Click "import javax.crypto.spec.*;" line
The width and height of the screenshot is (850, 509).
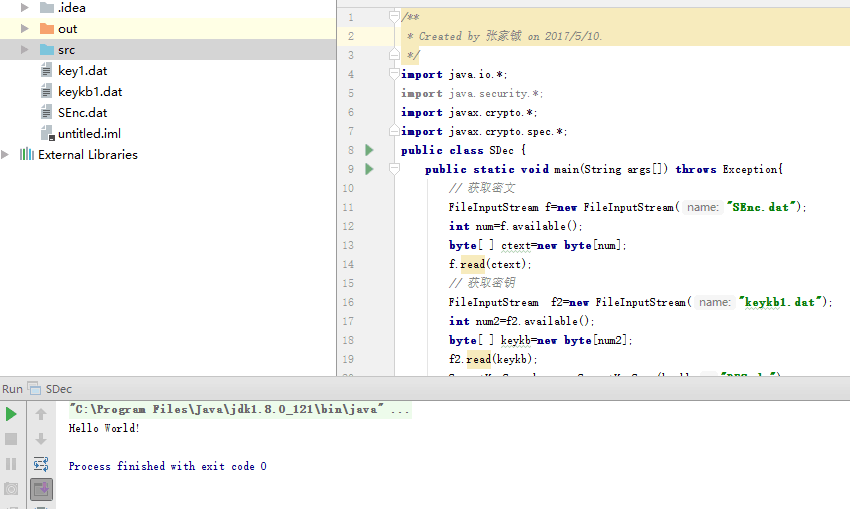pyautogui.click(x=484, y=131)
